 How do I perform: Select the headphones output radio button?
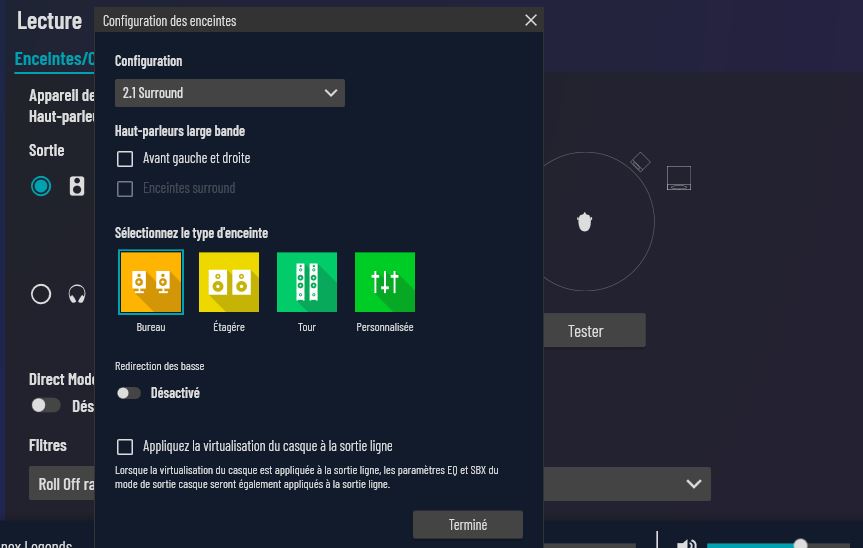click(41, 294)
